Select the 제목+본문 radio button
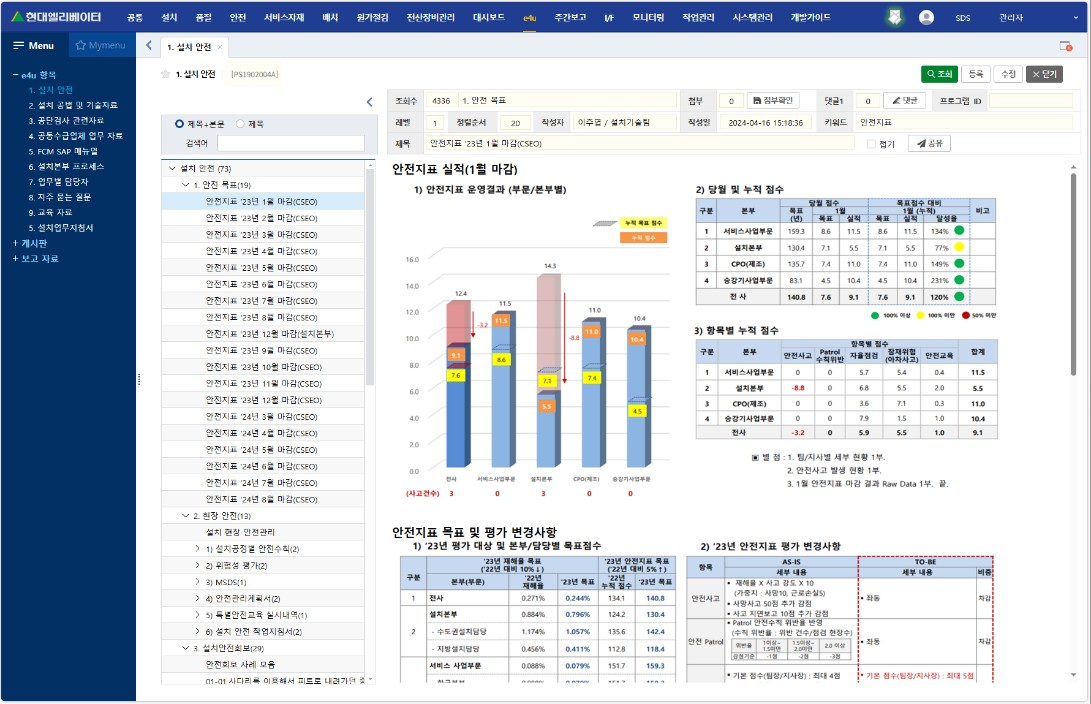 pos(179,124)
